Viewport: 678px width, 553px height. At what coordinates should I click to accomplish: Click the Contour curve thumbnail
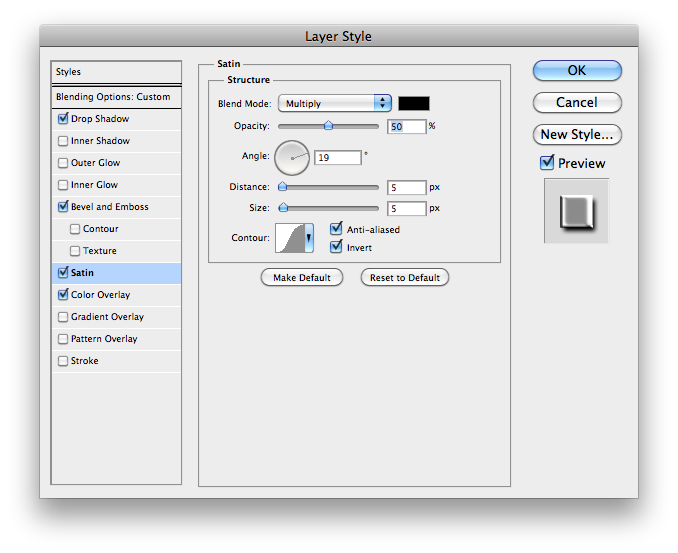[x=290, y=238]
